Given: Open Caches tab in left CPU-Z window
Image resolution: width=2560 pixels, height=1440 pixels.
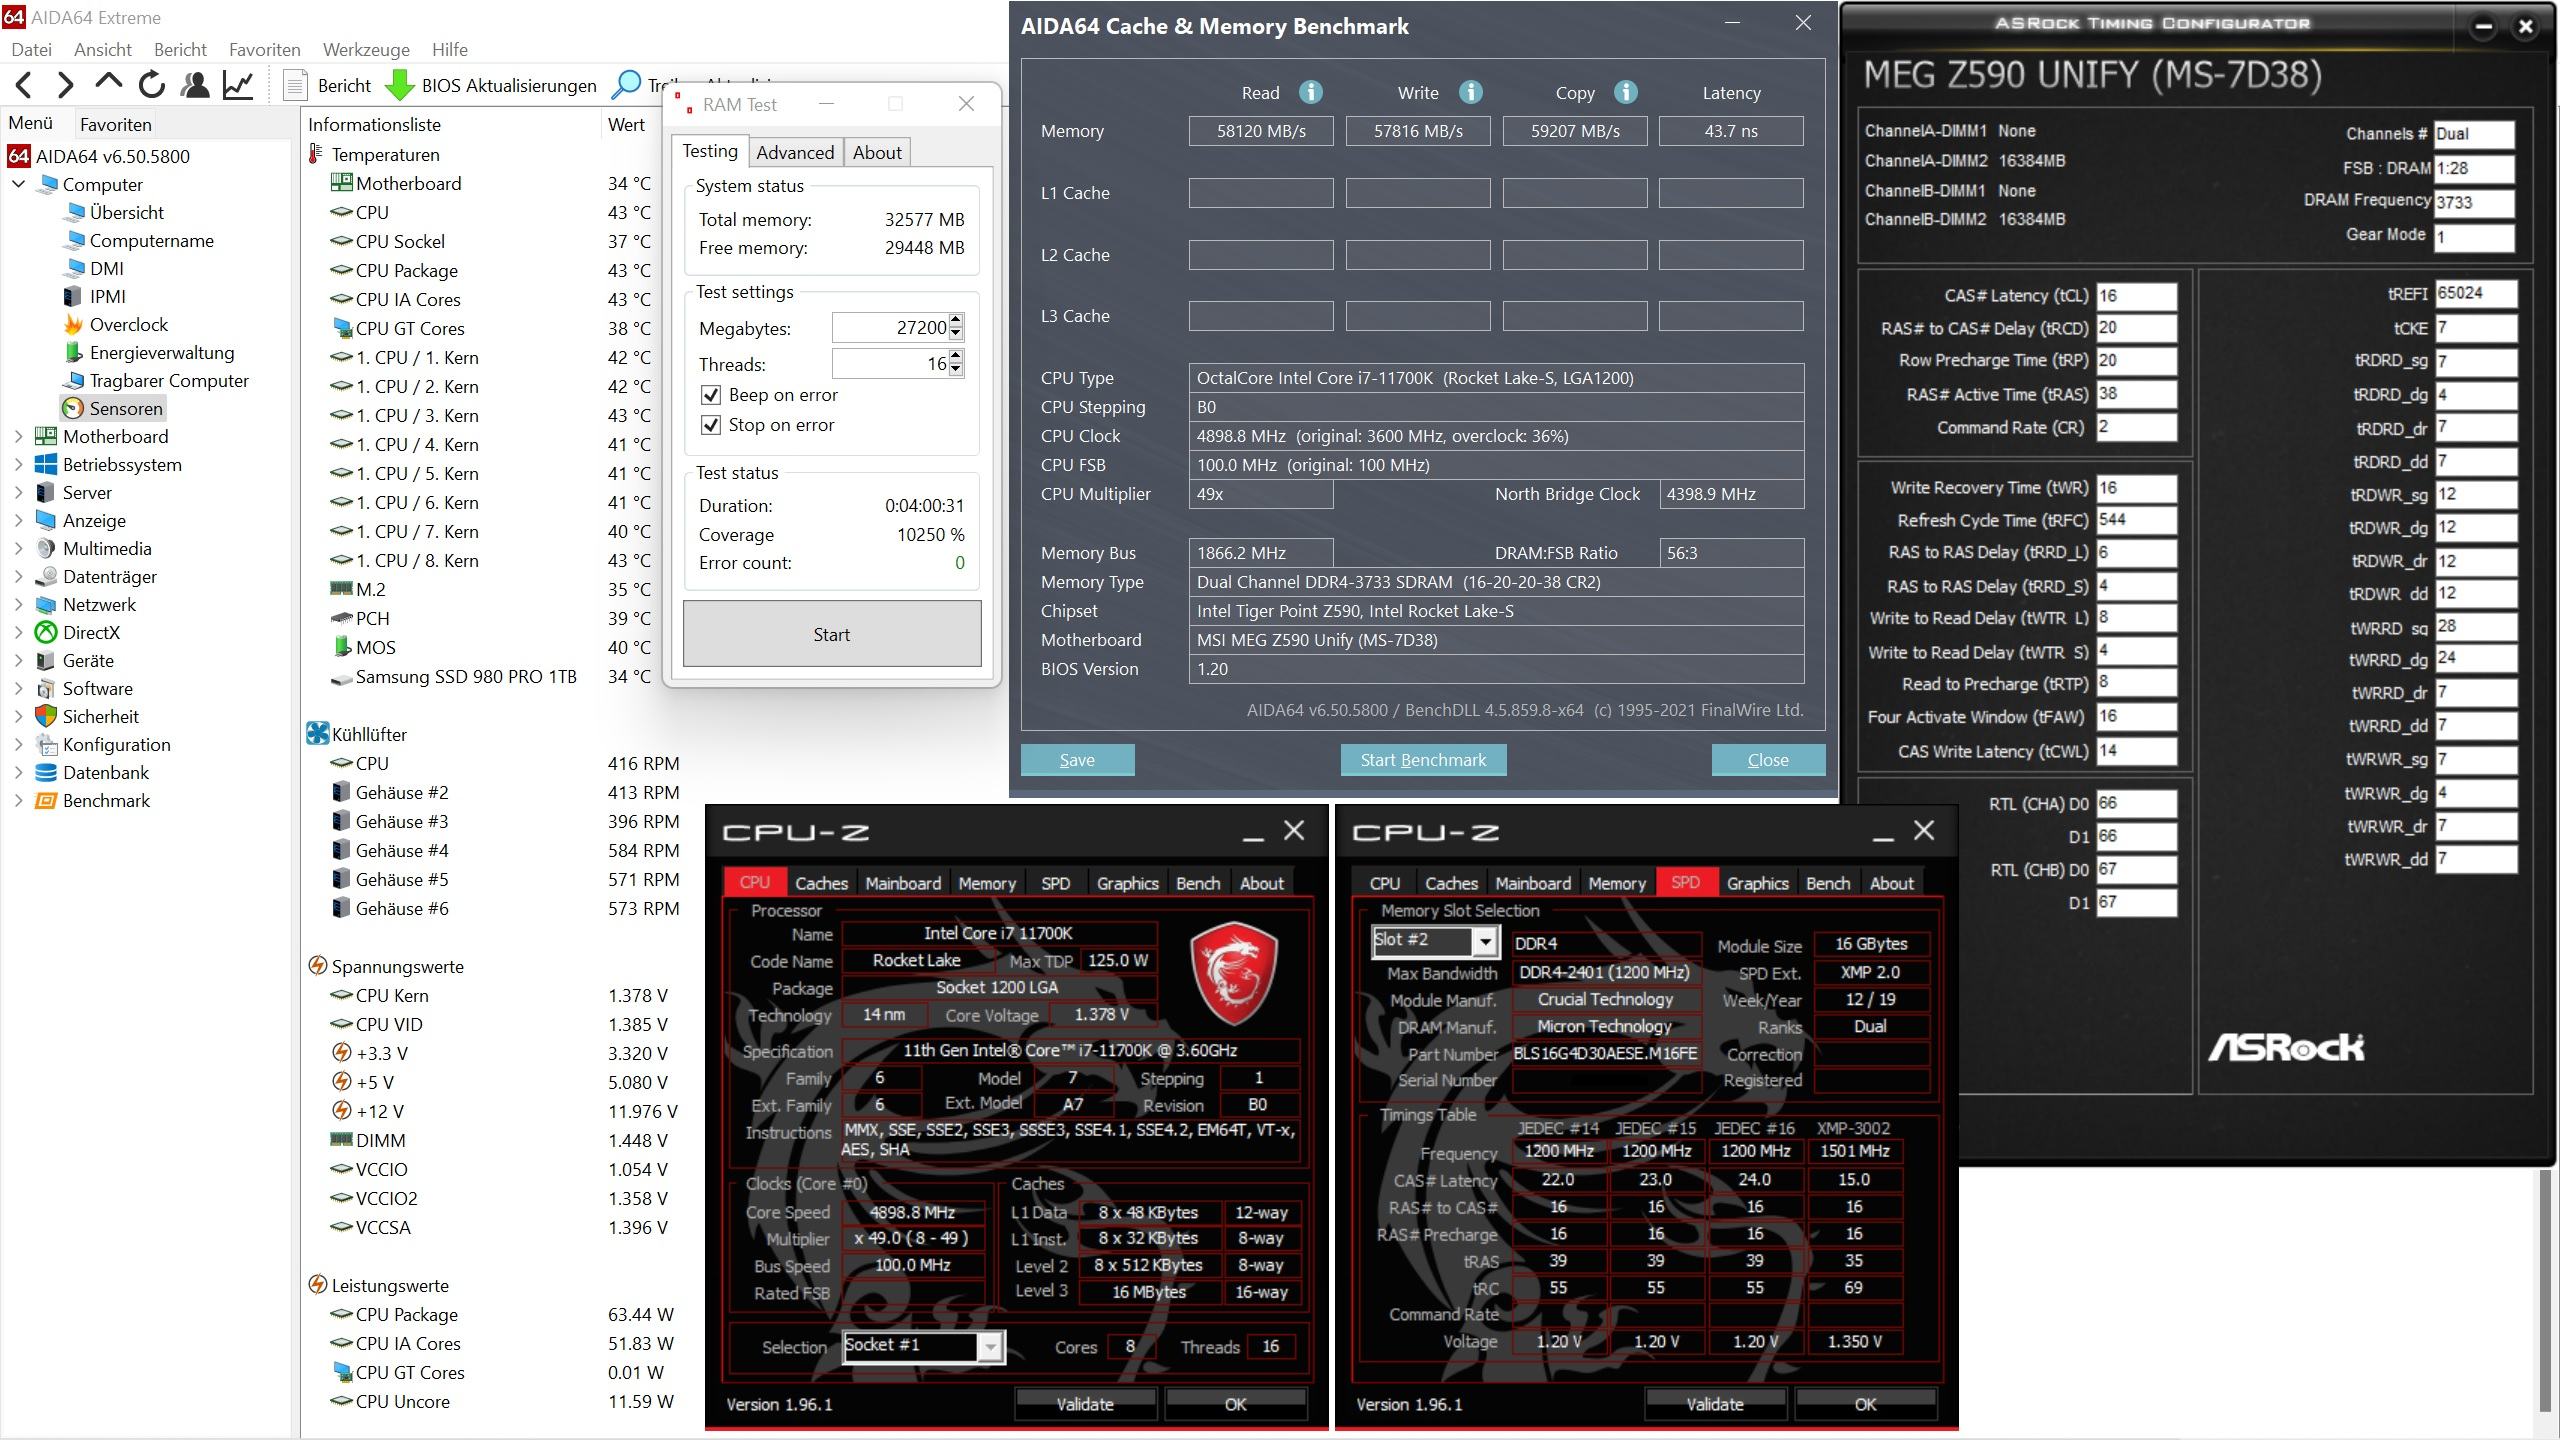Looking at the screenshot, I should coord(821,883).
